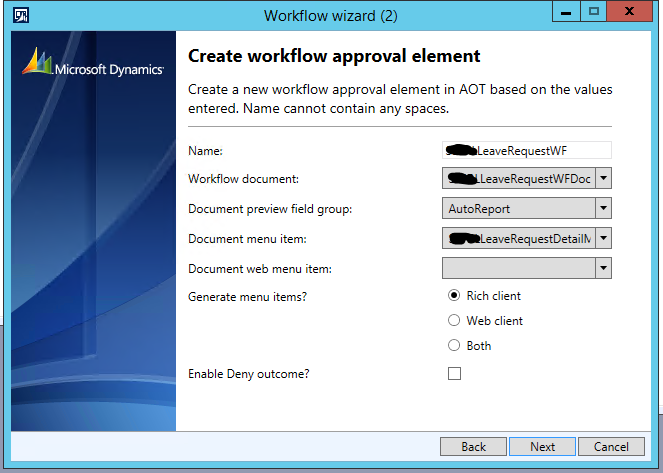Screen dimensions: 663x473
Task: Select the Rich client radio button
Action: click(454, 295)
